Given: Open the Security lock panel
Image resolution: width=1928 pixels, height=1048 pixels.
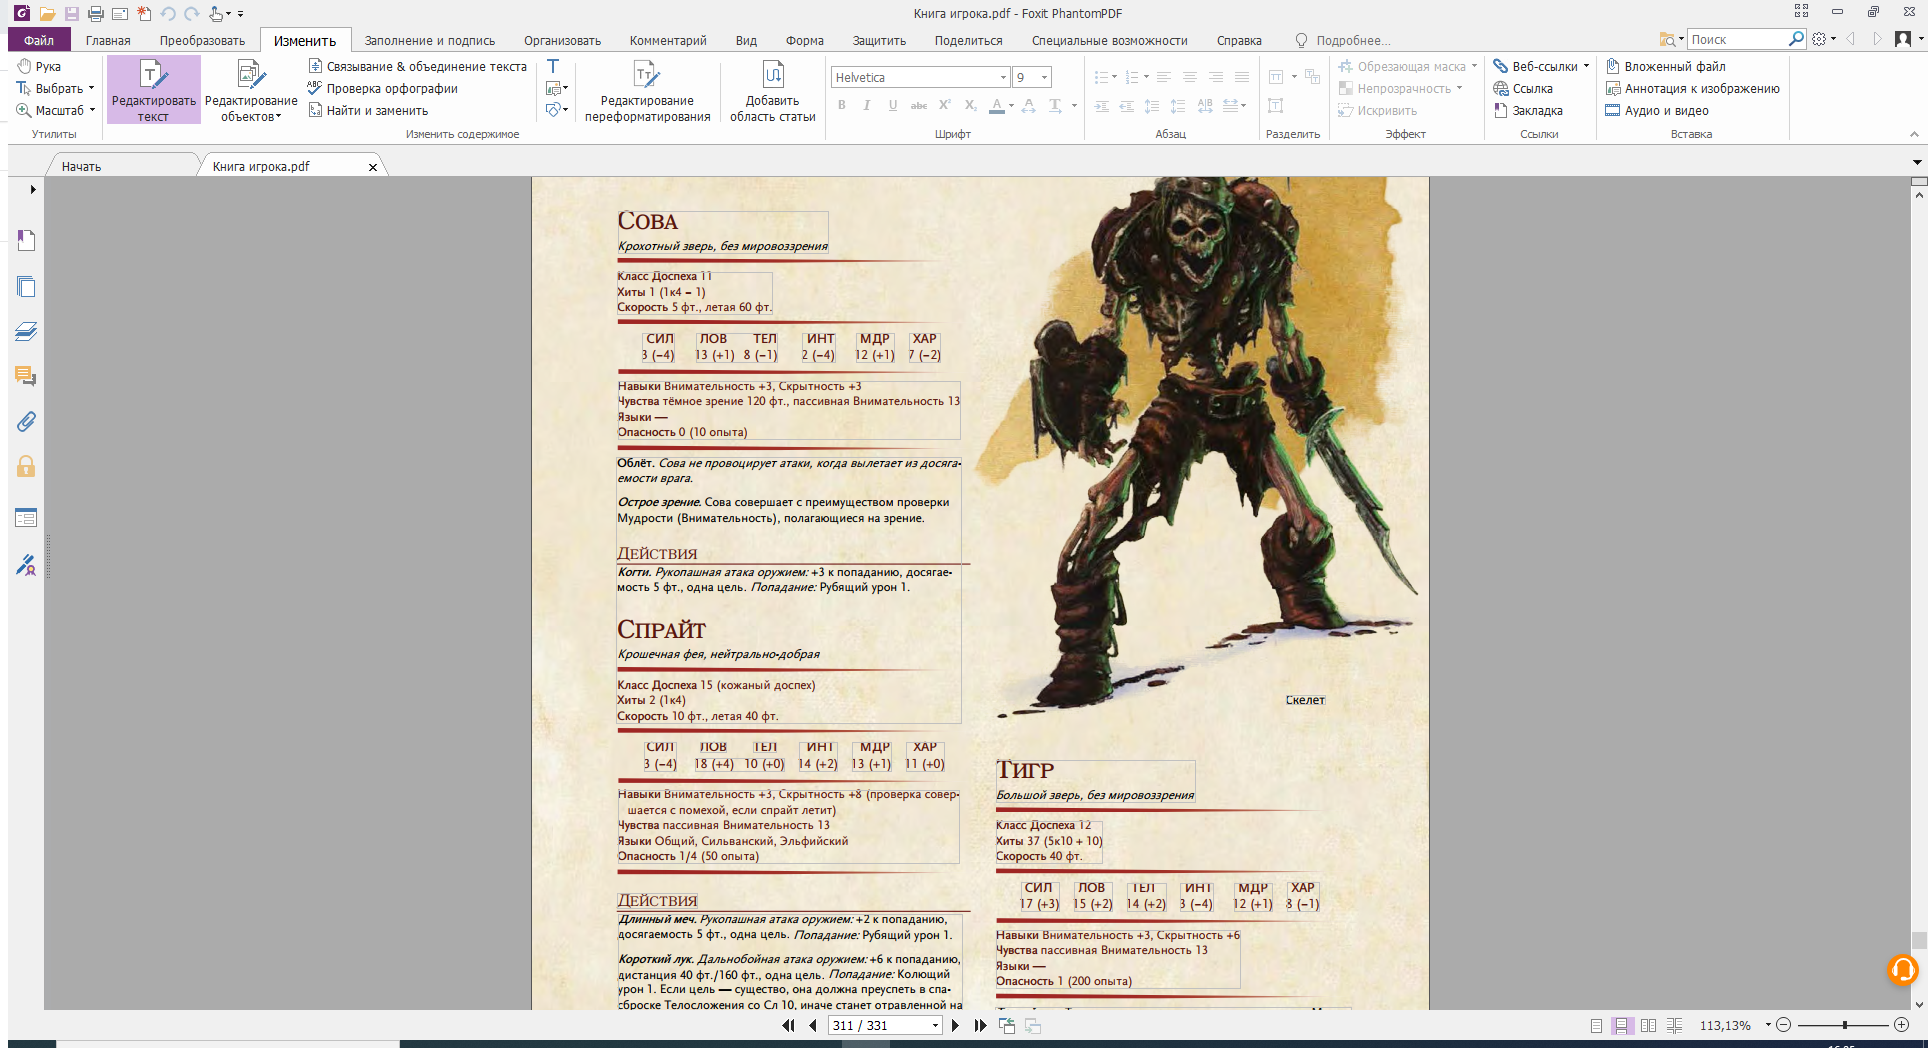Looking at the screenshot, I should click(26, 466).
